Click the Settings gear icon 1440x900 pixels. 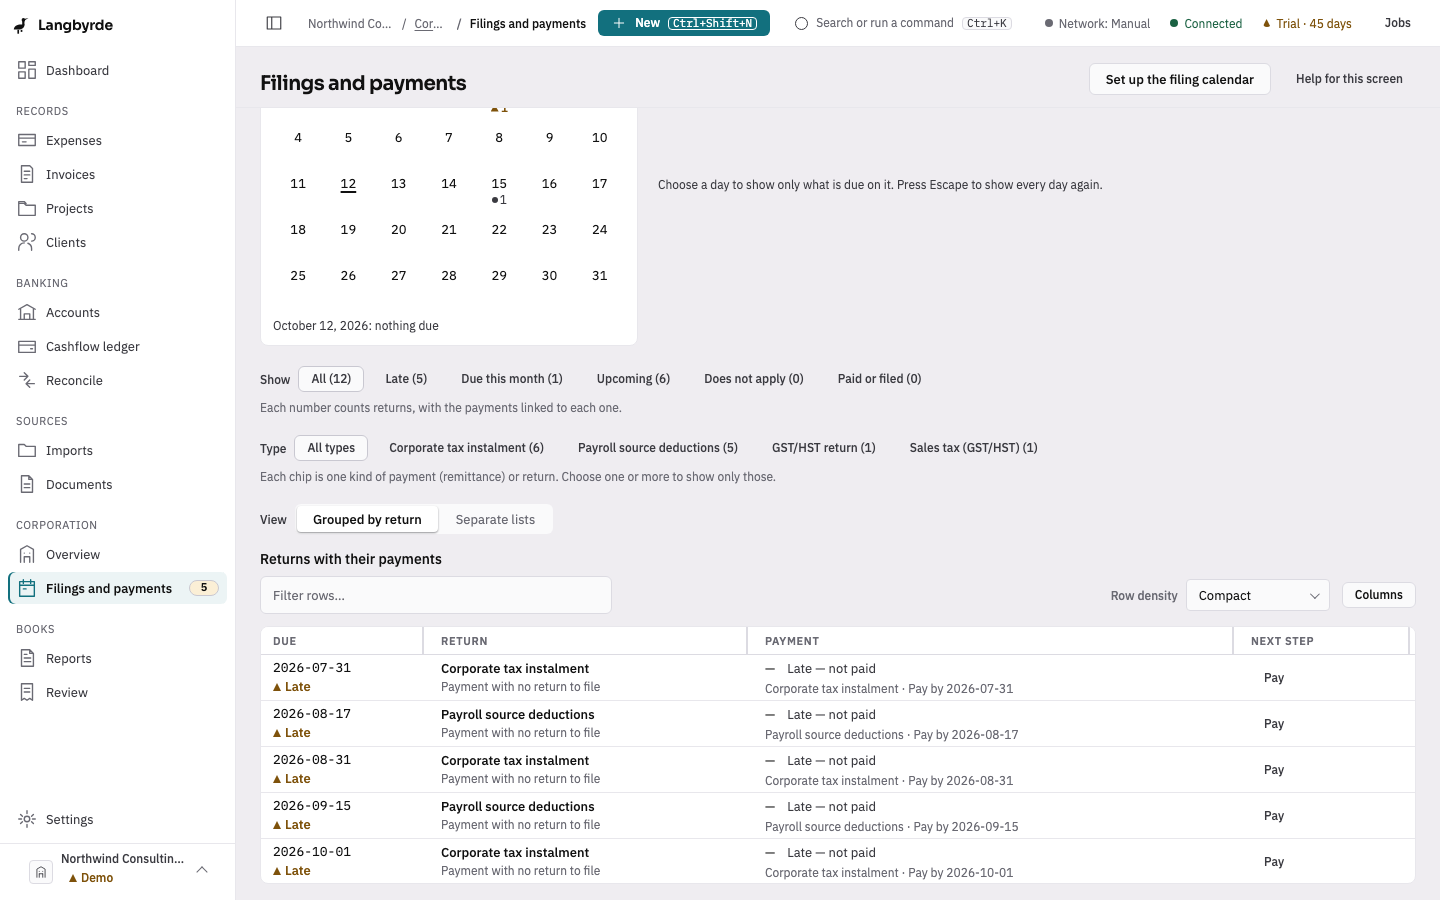(x=27, y=819)
